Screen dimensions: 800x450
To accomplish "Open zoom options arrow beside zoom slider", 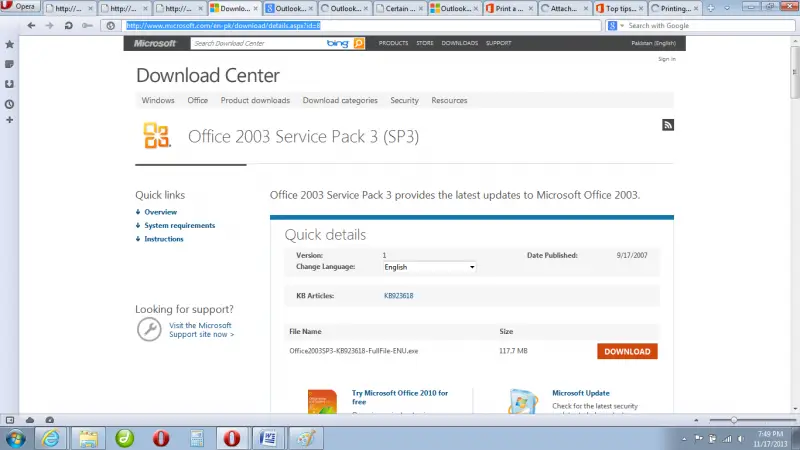I will [x=696, y=420].
